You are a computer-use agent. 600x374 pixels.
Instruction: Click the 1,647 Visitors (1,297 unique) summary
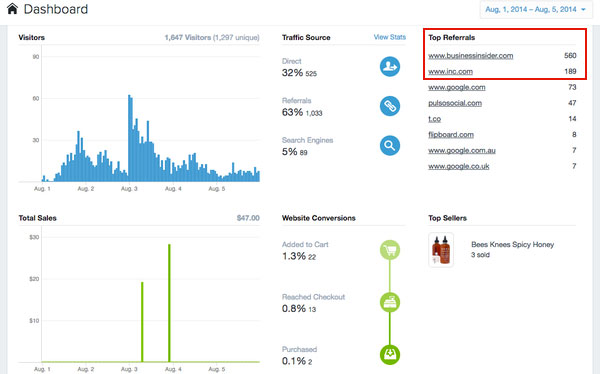pos(212,38)
